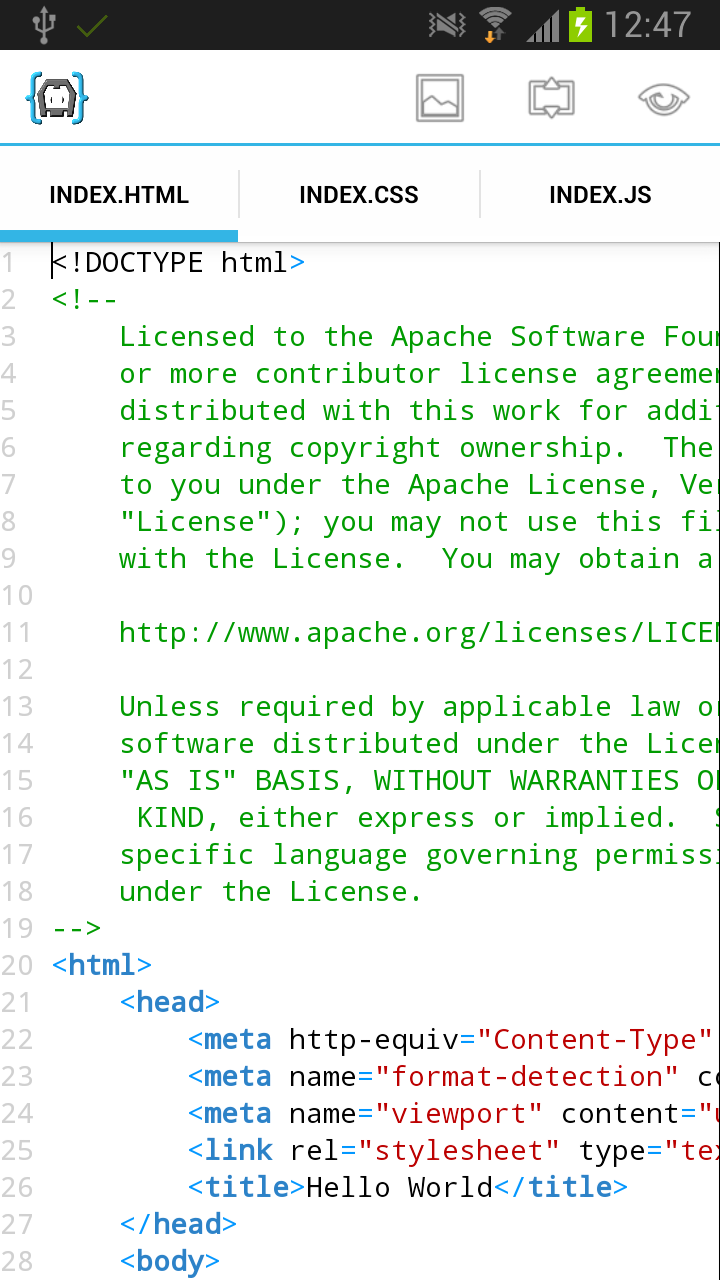
Task: Click the '<html>' tag on line 20
Action: click(x=102, y=966)
